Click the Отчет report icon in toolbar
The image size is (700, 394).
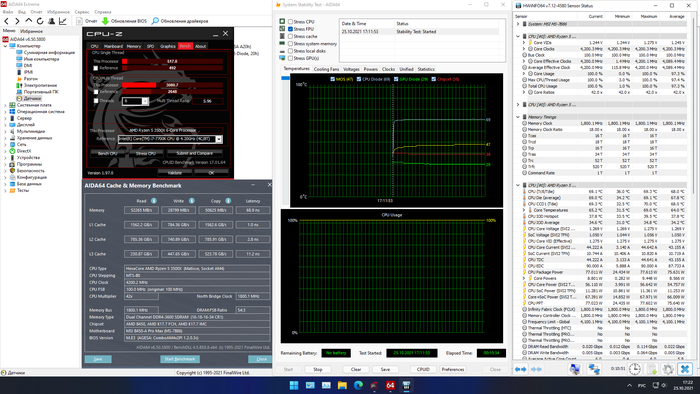[x=79, y=21]
